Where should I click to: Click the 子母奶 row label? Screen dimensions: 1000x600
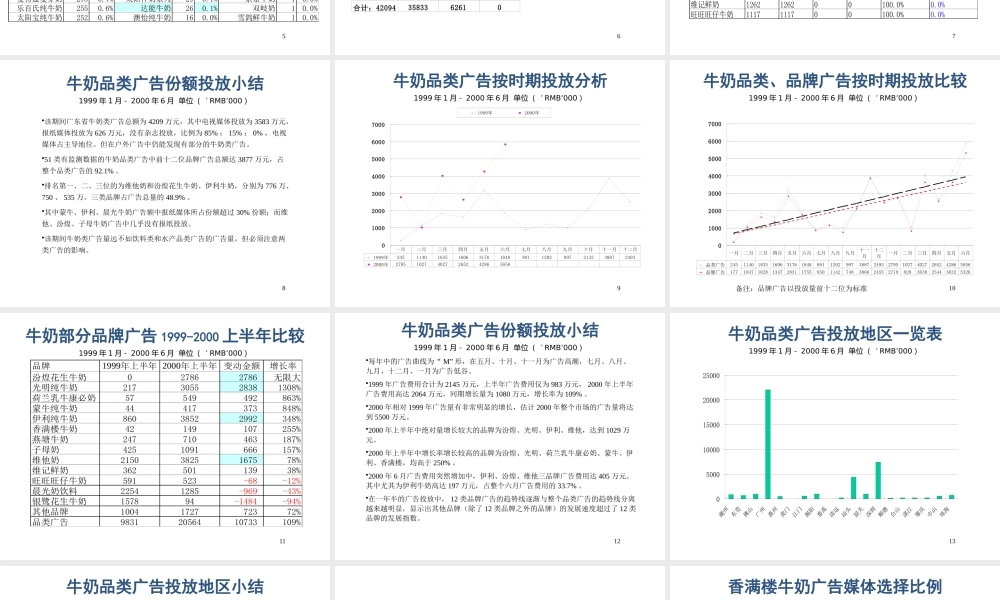(x=46, y=450)
